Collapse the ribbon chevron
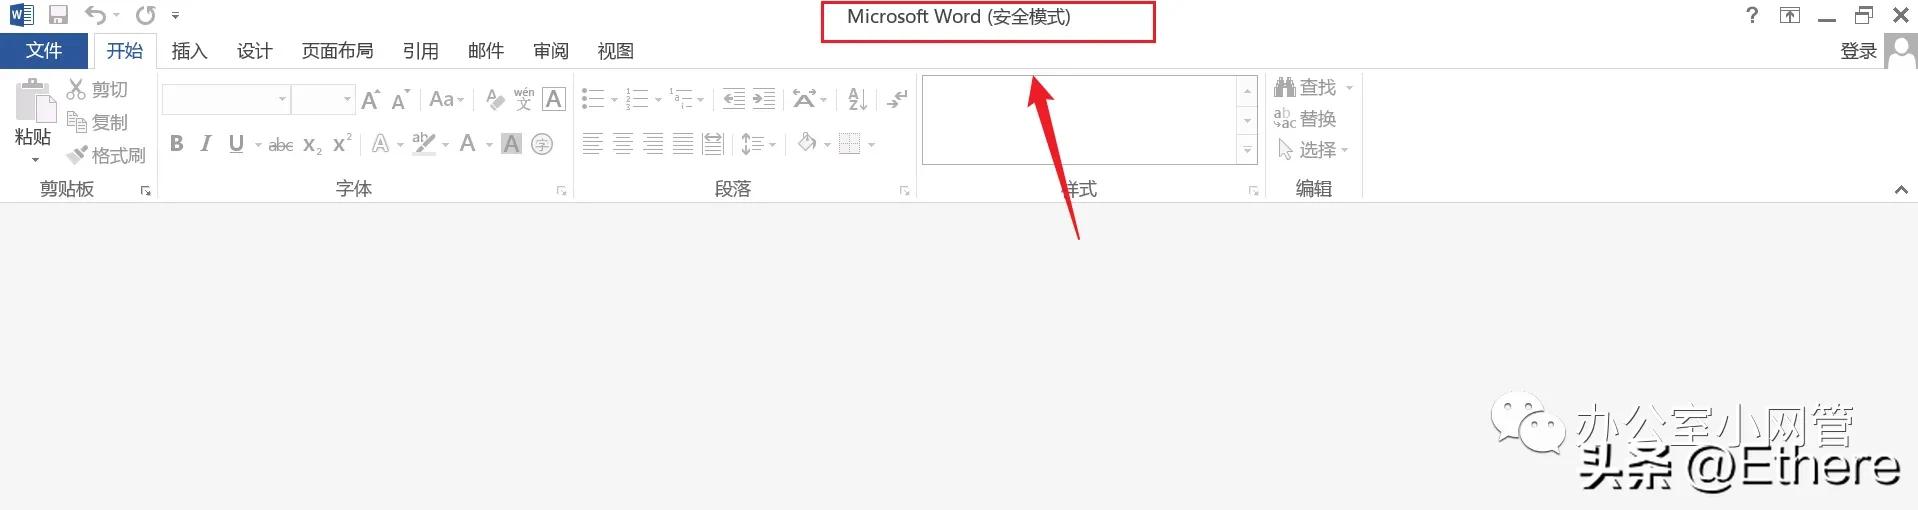1918x510 pixels. (1901, 190)
